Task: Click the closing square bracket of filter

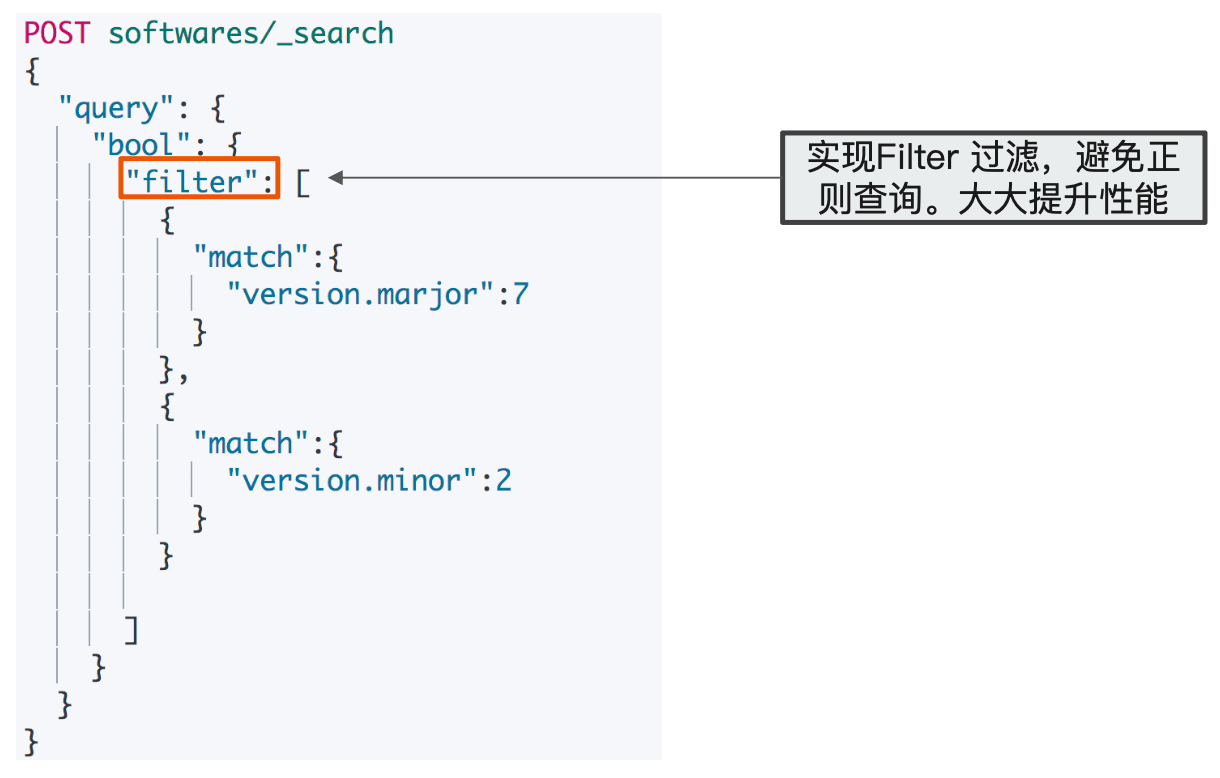Action: [132, 630]
